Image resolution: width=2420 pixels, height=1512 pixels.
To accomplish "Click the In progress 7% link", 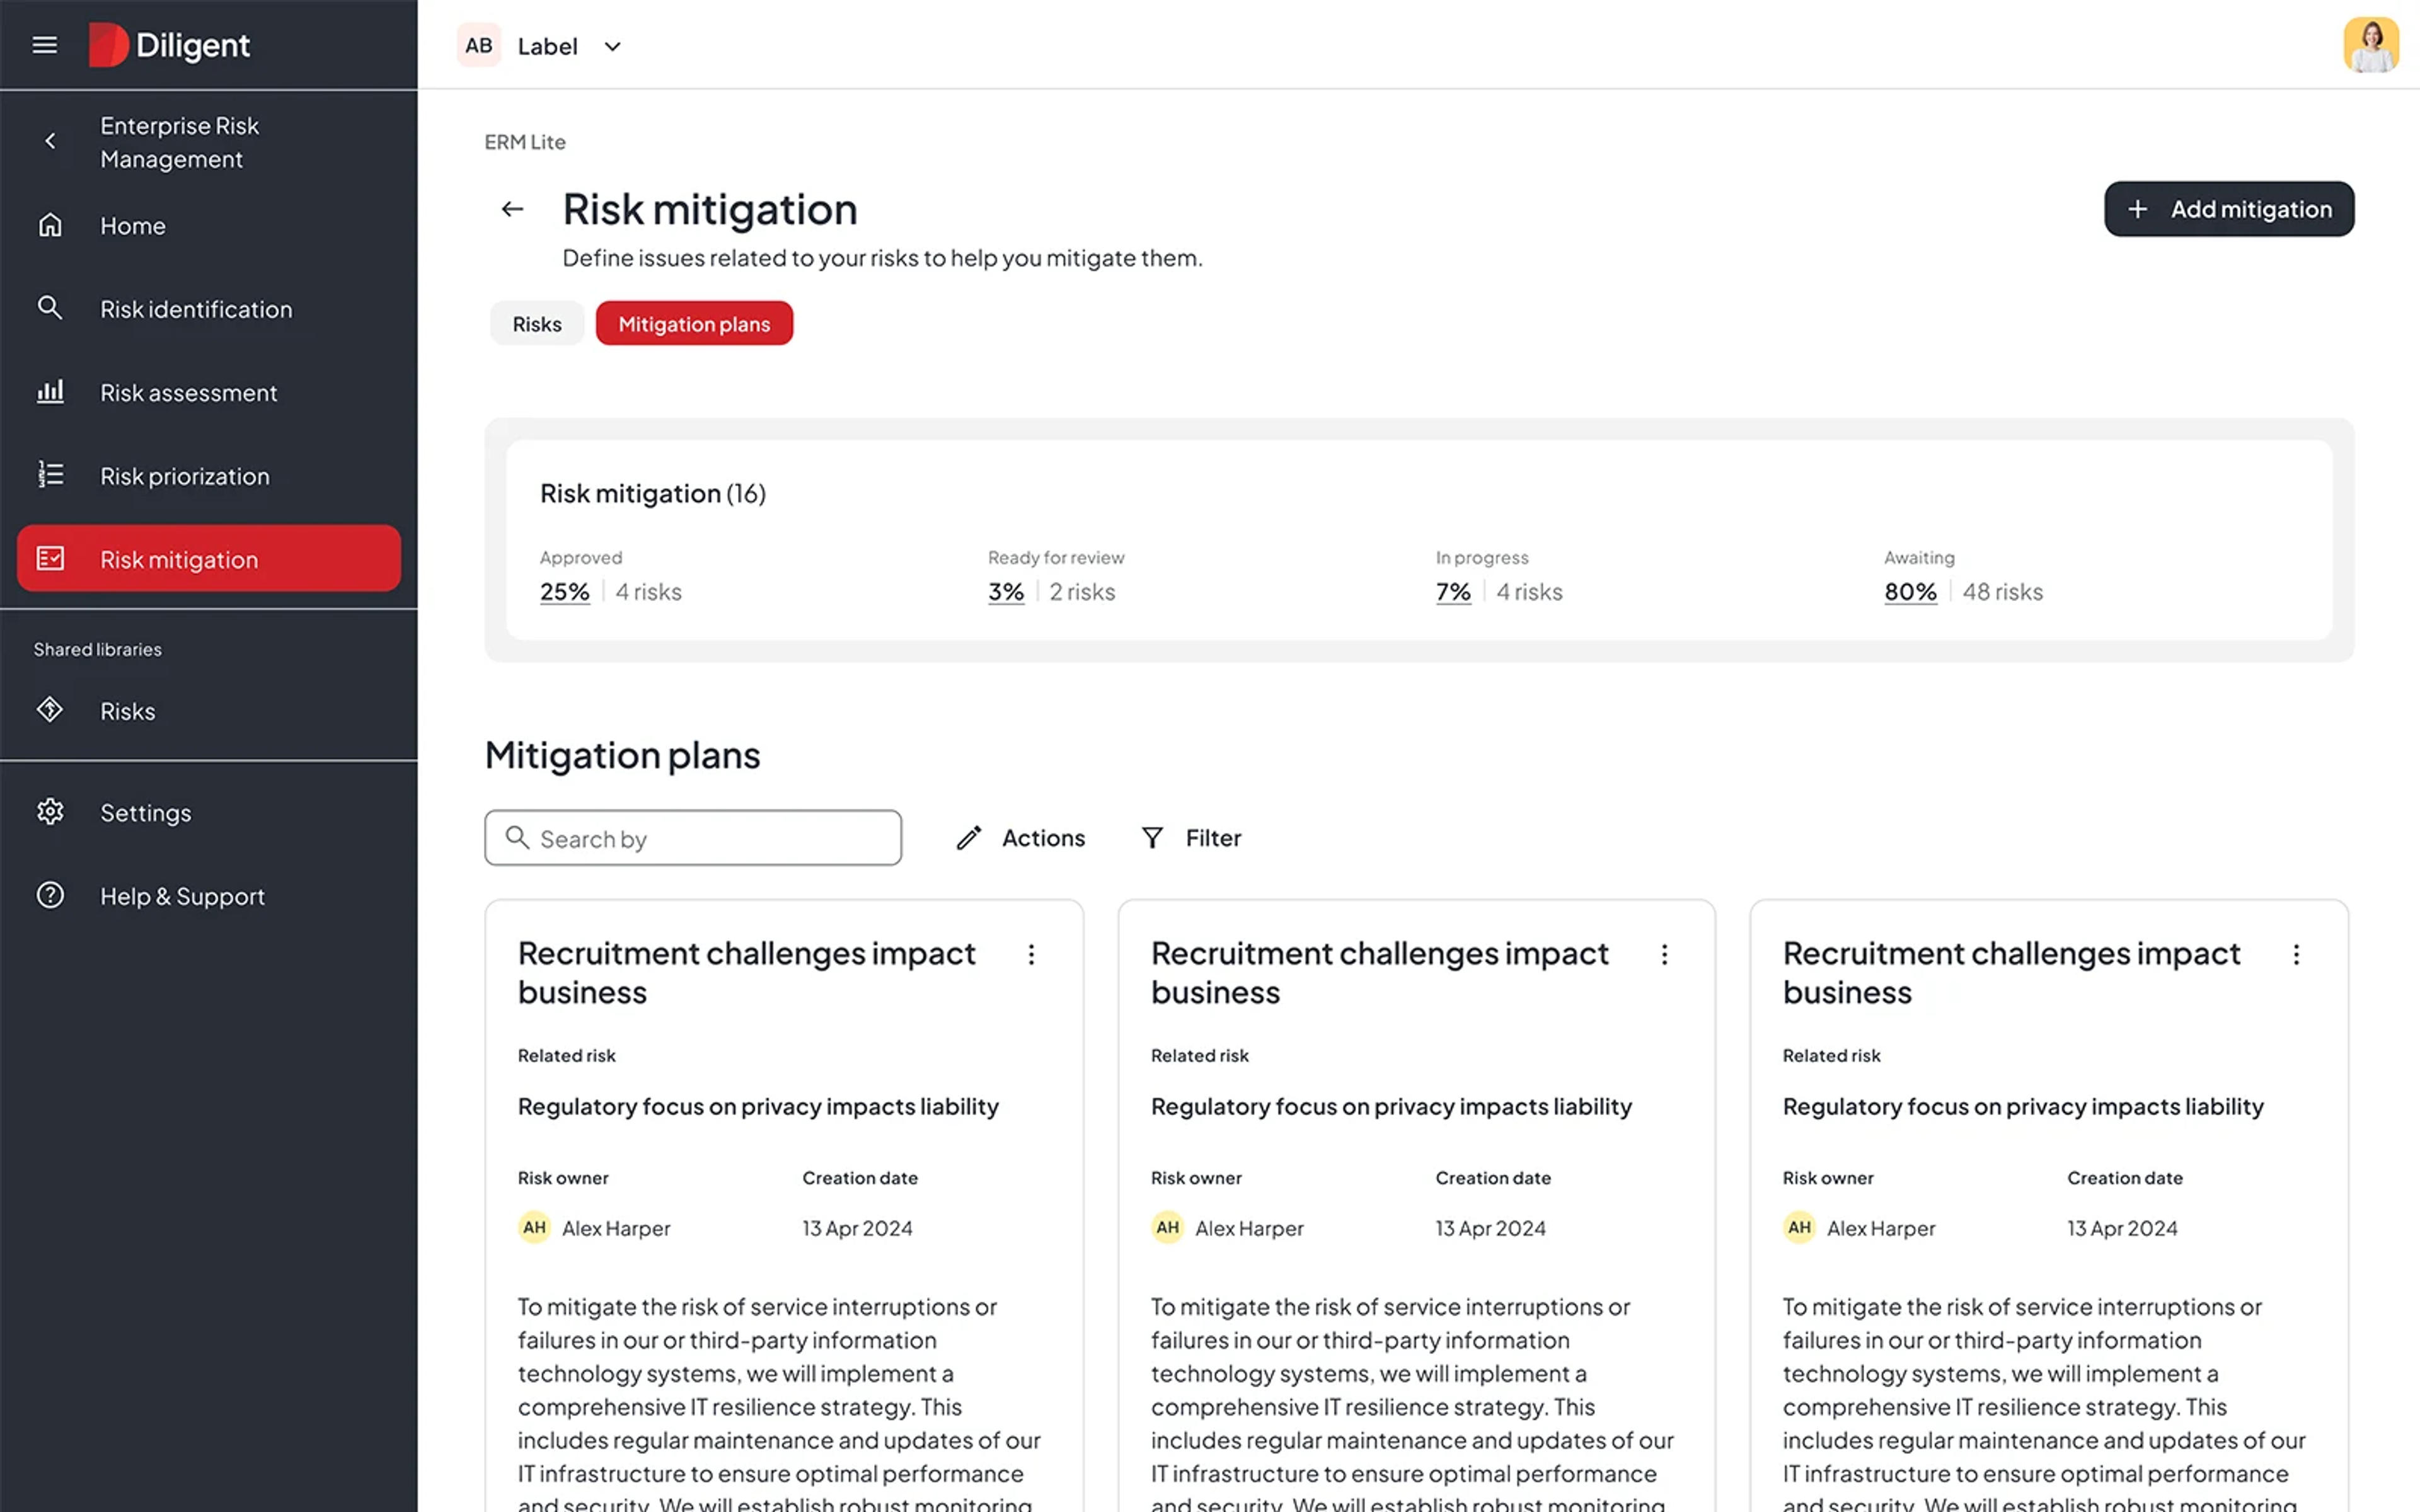I will pyautogui.click(x=1453, y=592).
